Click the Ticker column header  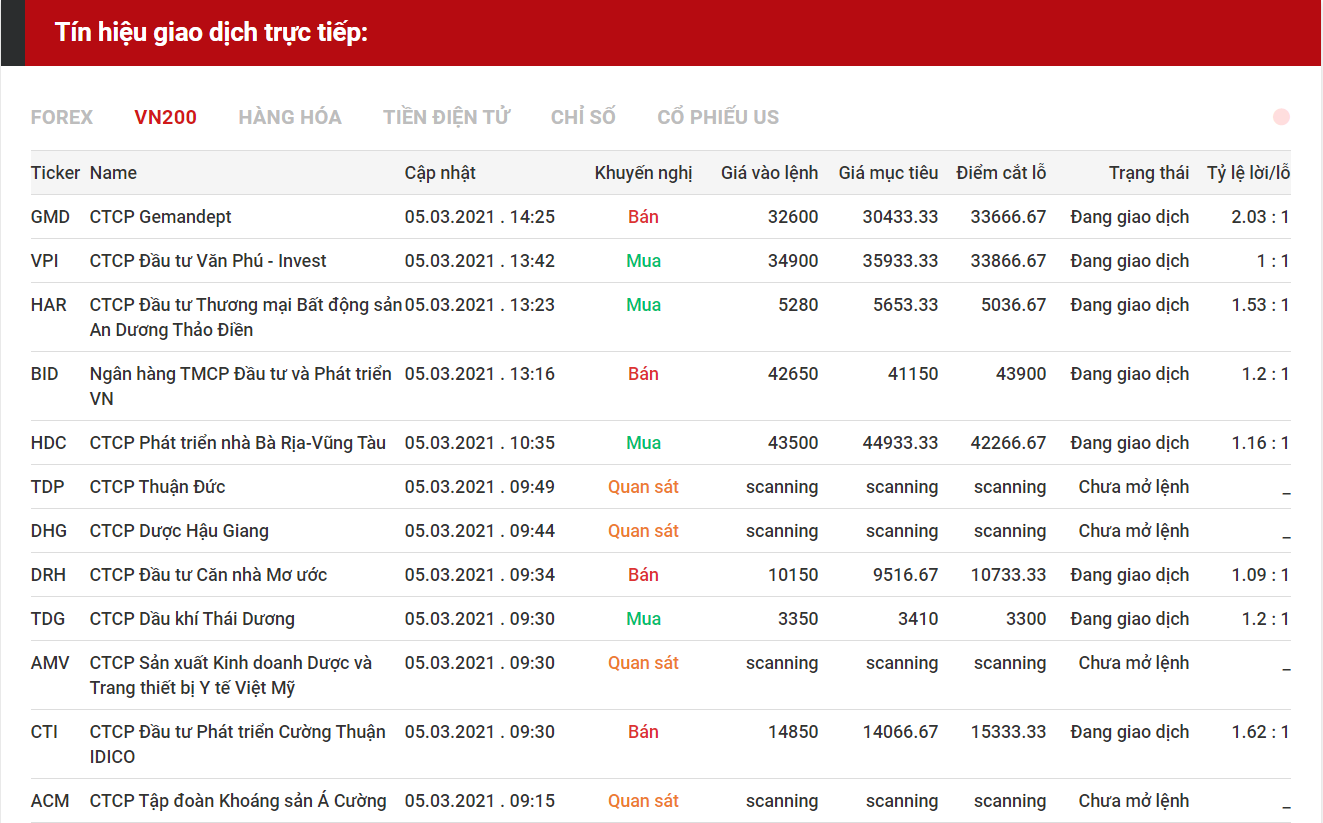tap(55, 173)
